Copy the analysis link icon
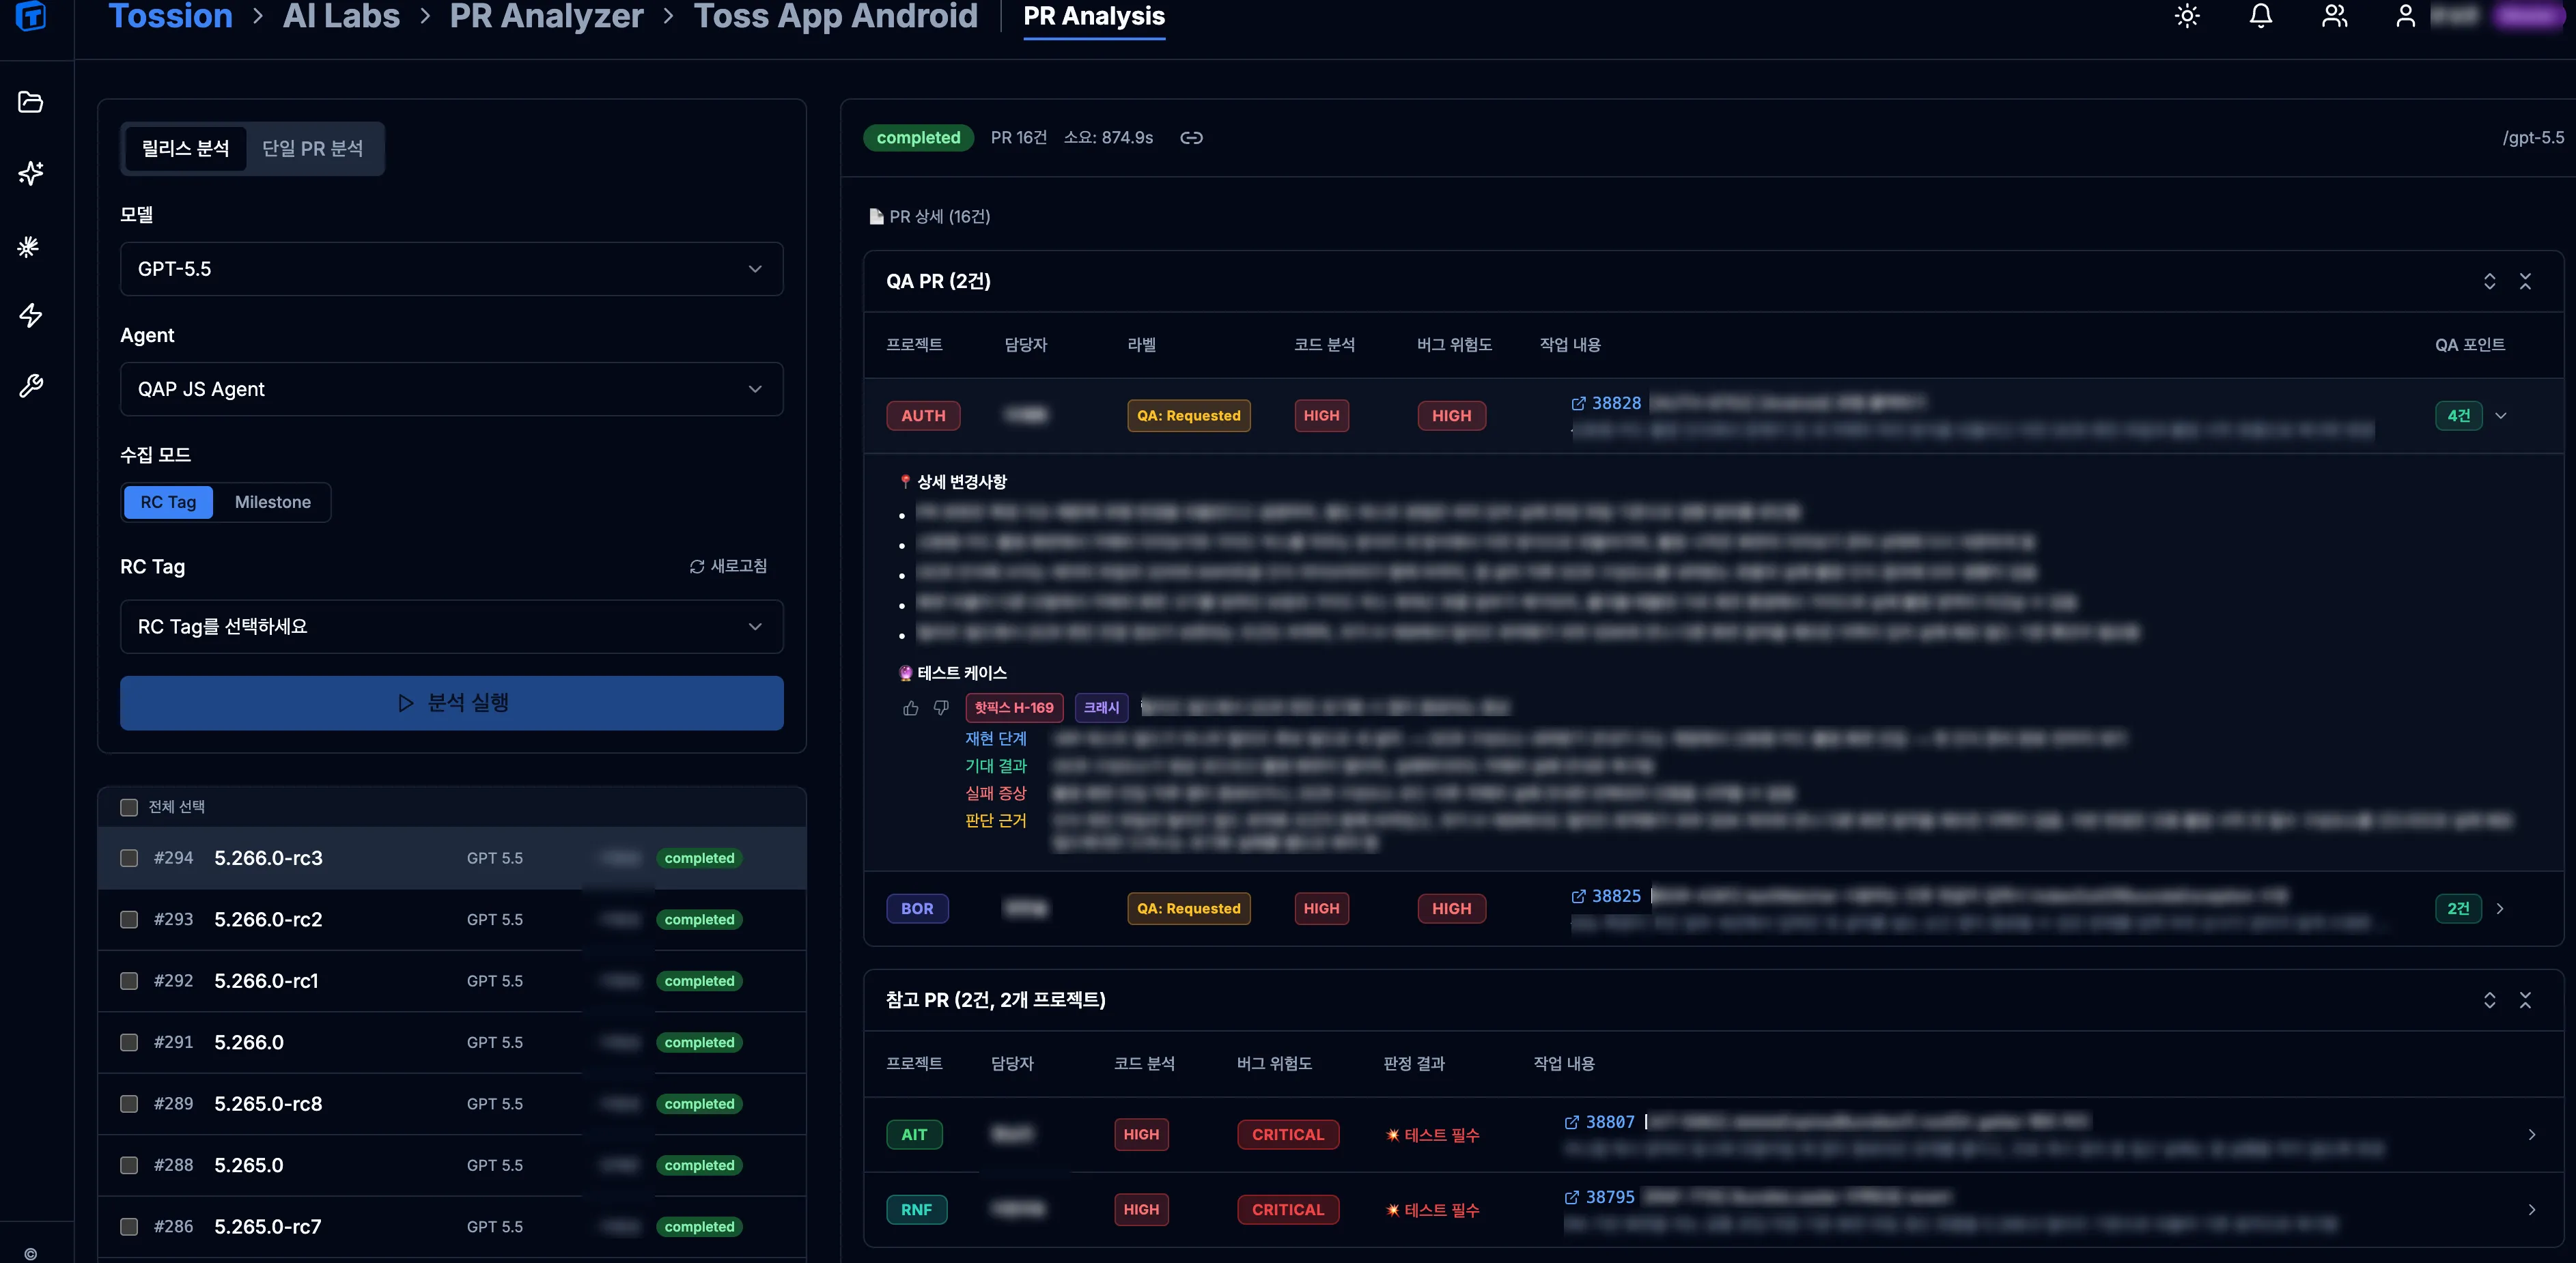The width and height of the screenshot is (2576, 1263). pyautogui.click(x=1191, y=138)
